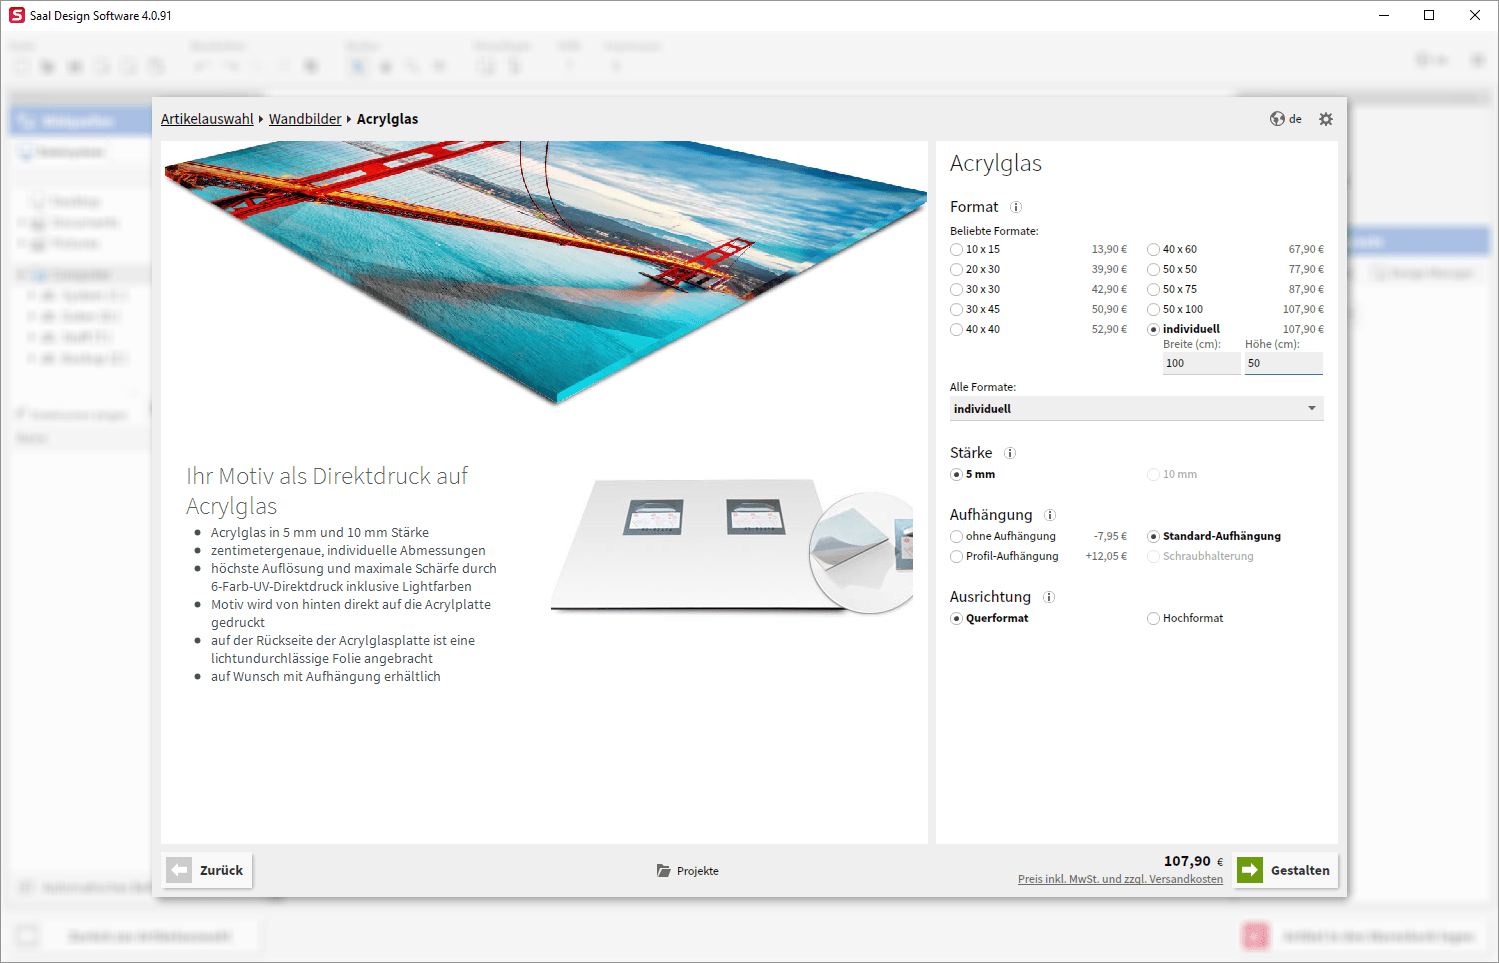Show the Ausrichtung info icon

(x=1049, y=597)
